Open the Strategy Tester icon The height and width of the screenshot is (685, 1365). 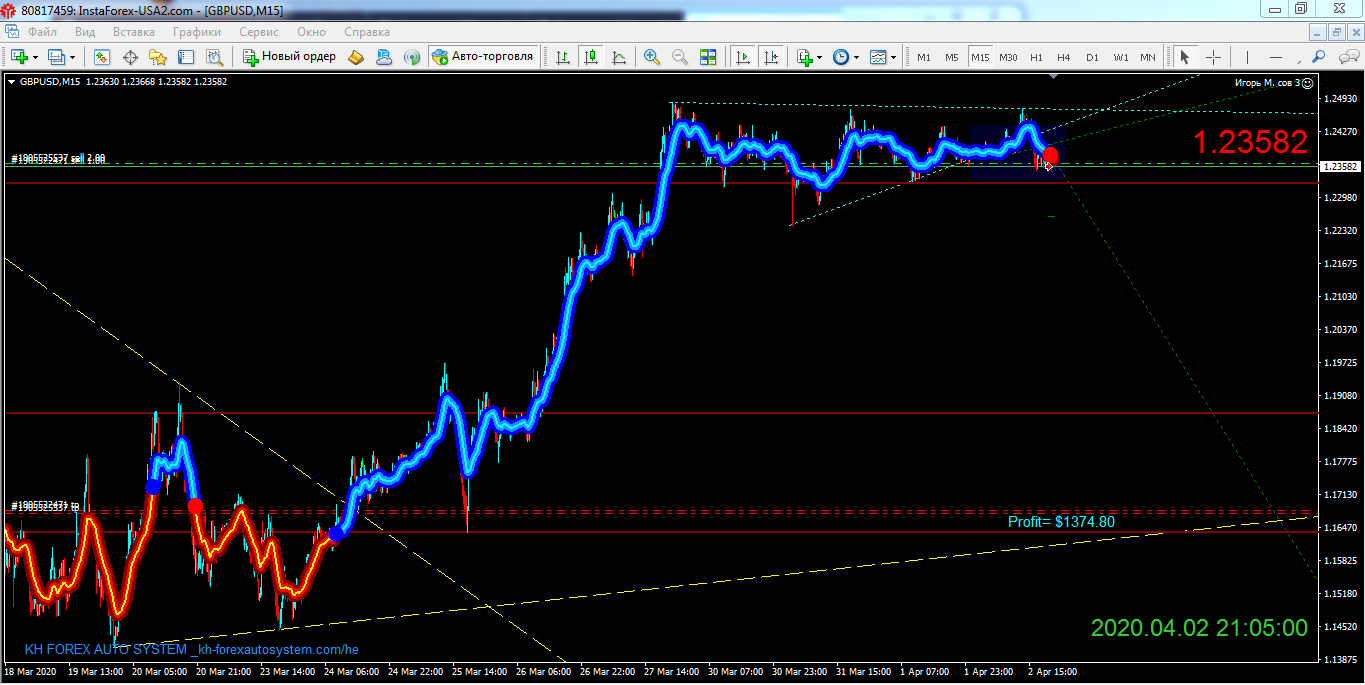tap(214, 57)
